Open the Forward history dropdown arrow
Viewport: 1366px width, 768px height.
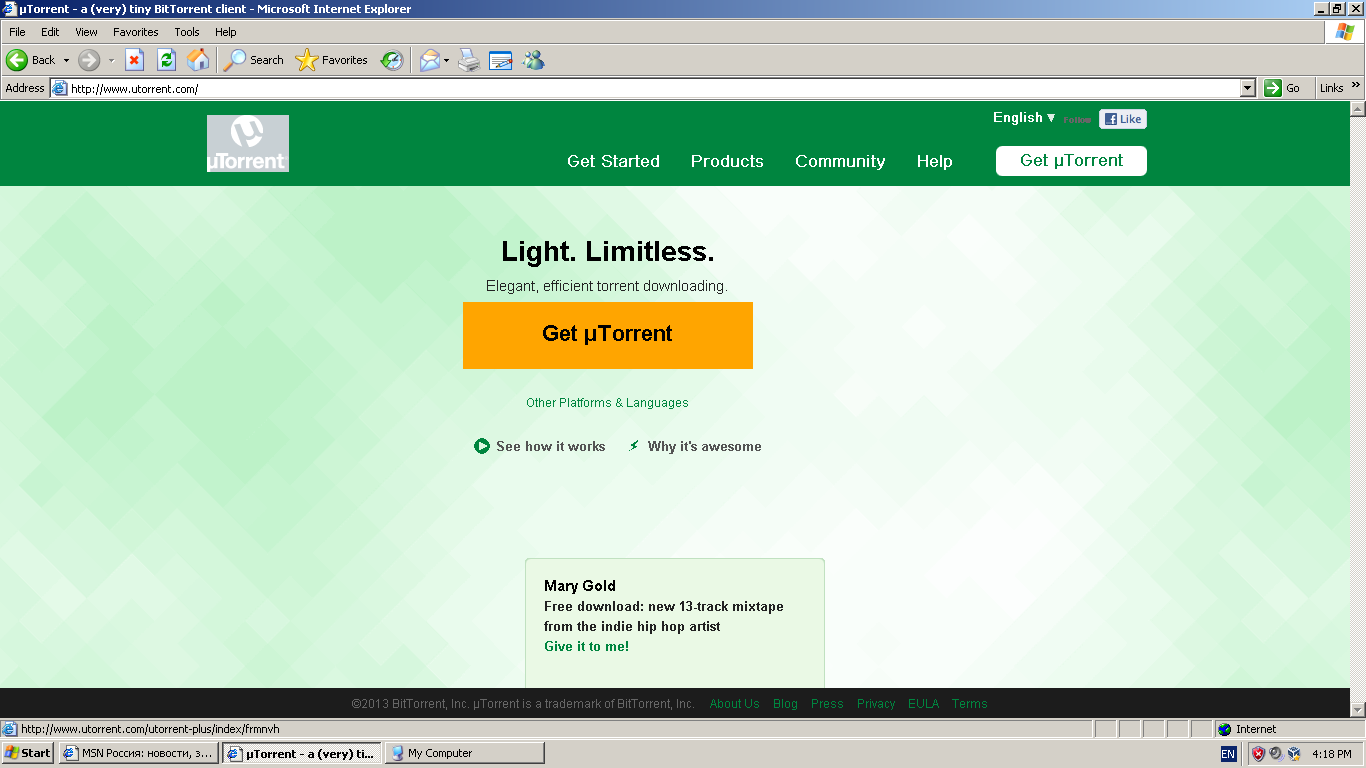click(111, 60)
